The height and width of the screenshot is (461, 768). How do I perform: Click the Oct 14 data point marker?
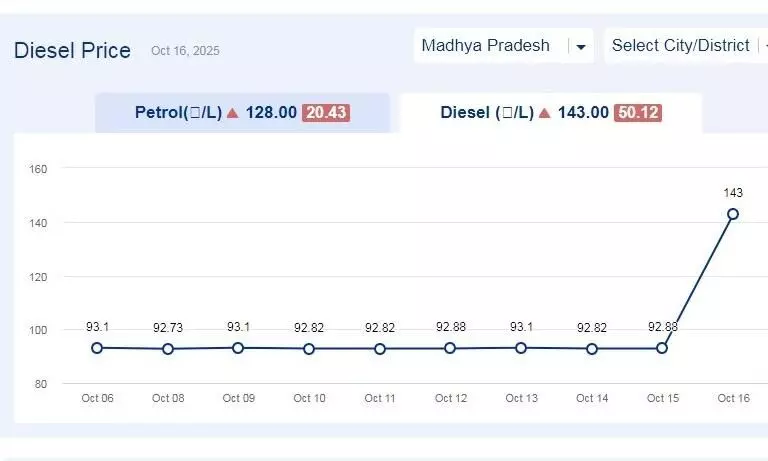click(592, 349)
